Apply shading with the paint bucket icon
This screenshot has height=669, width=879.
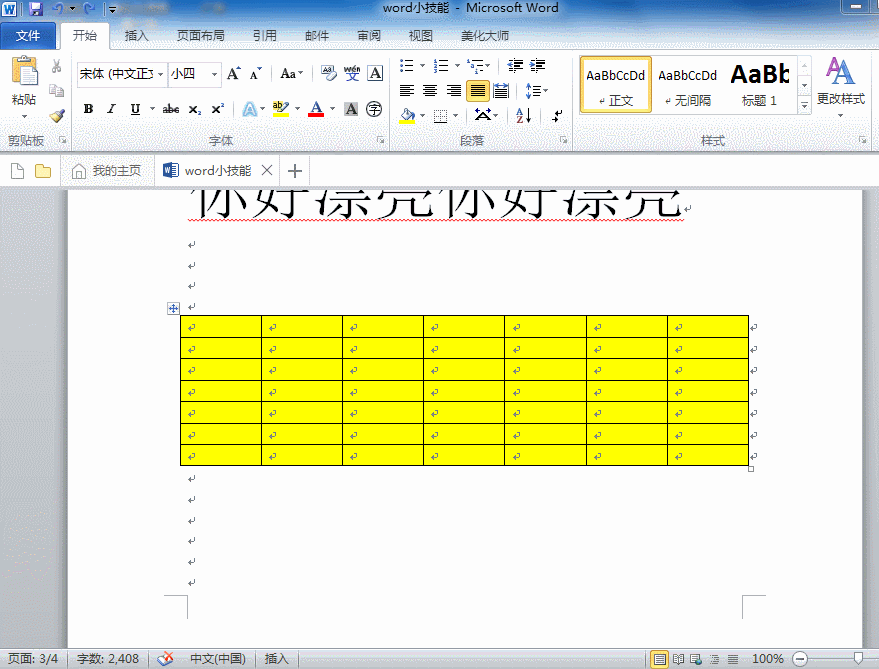pos(408,116)
